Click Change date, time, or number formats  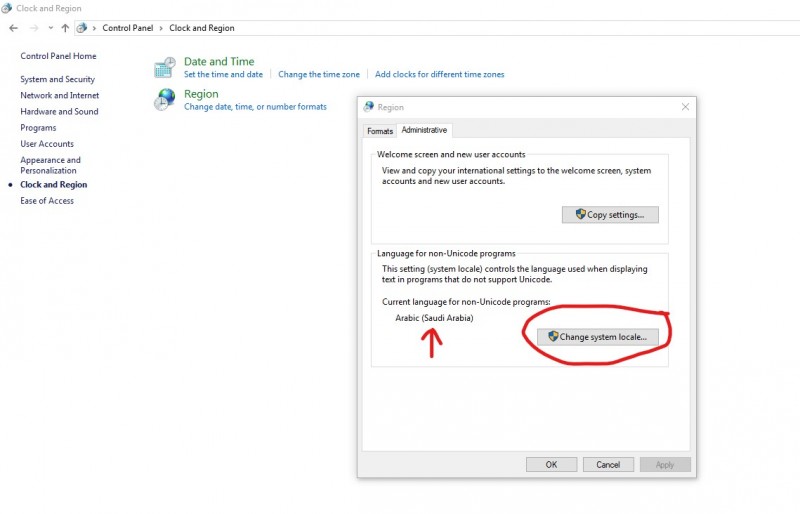(255, 107)
